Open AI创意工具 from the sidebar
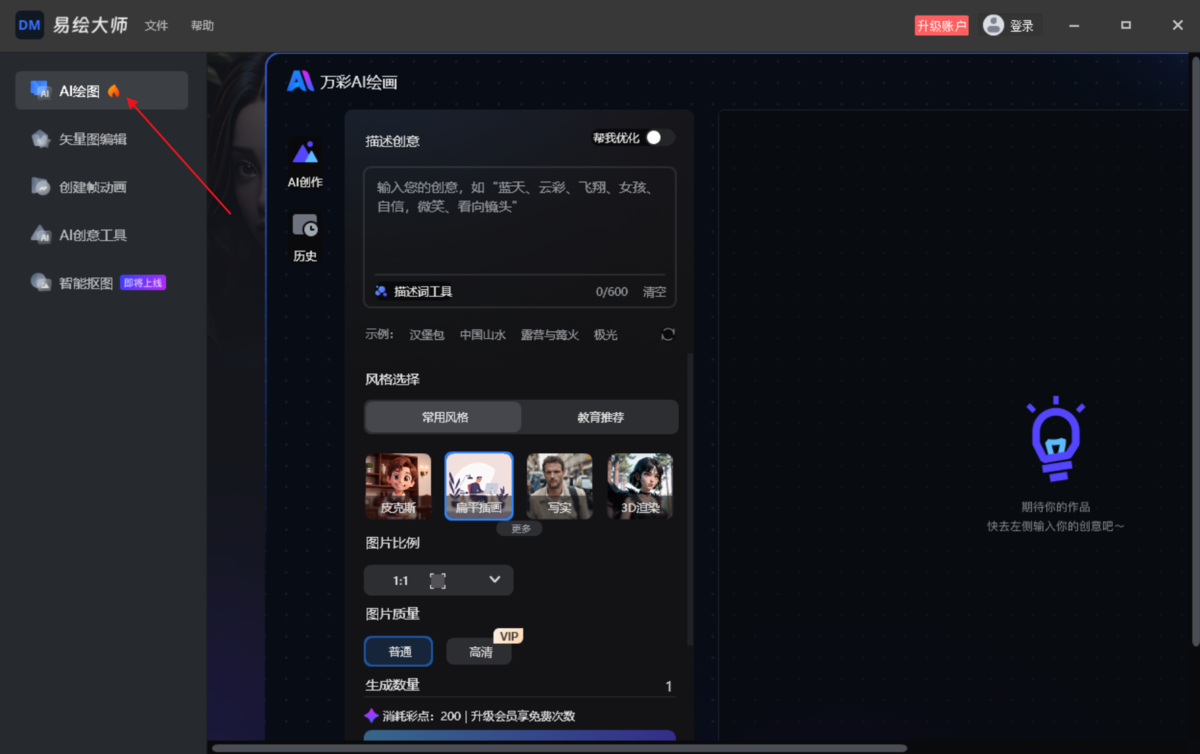This screenshot has height=754, width=1200. pyautogui.click(x=88, y=235)
